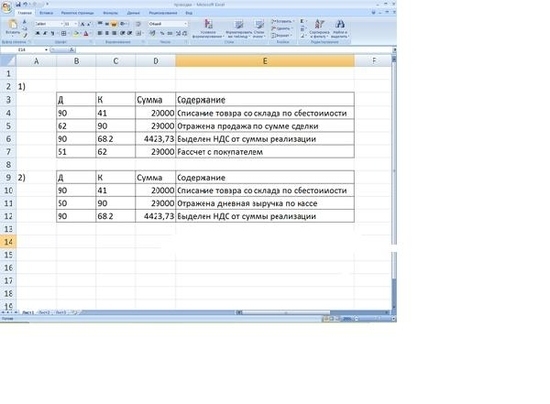Switch to sheet tab Лист2
The height and width of the screenshot is (404, 550).
44,312
